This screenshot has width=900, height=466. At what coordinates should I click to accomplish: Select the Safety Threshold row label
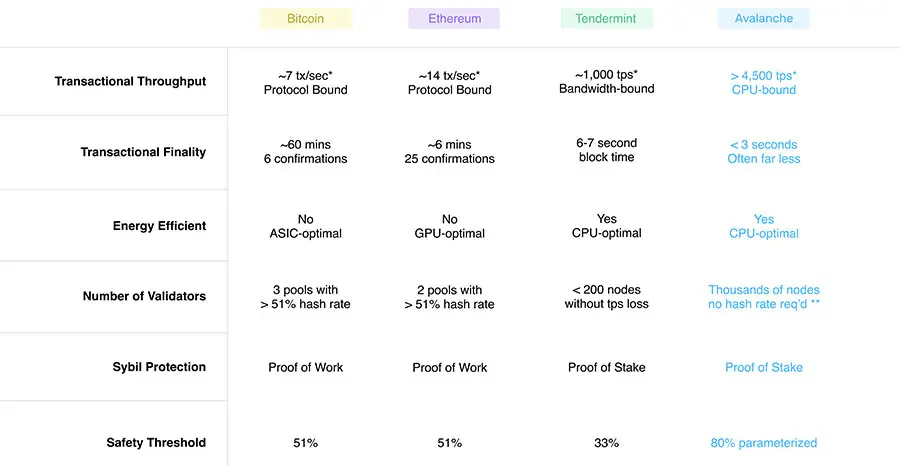point(156,443)
